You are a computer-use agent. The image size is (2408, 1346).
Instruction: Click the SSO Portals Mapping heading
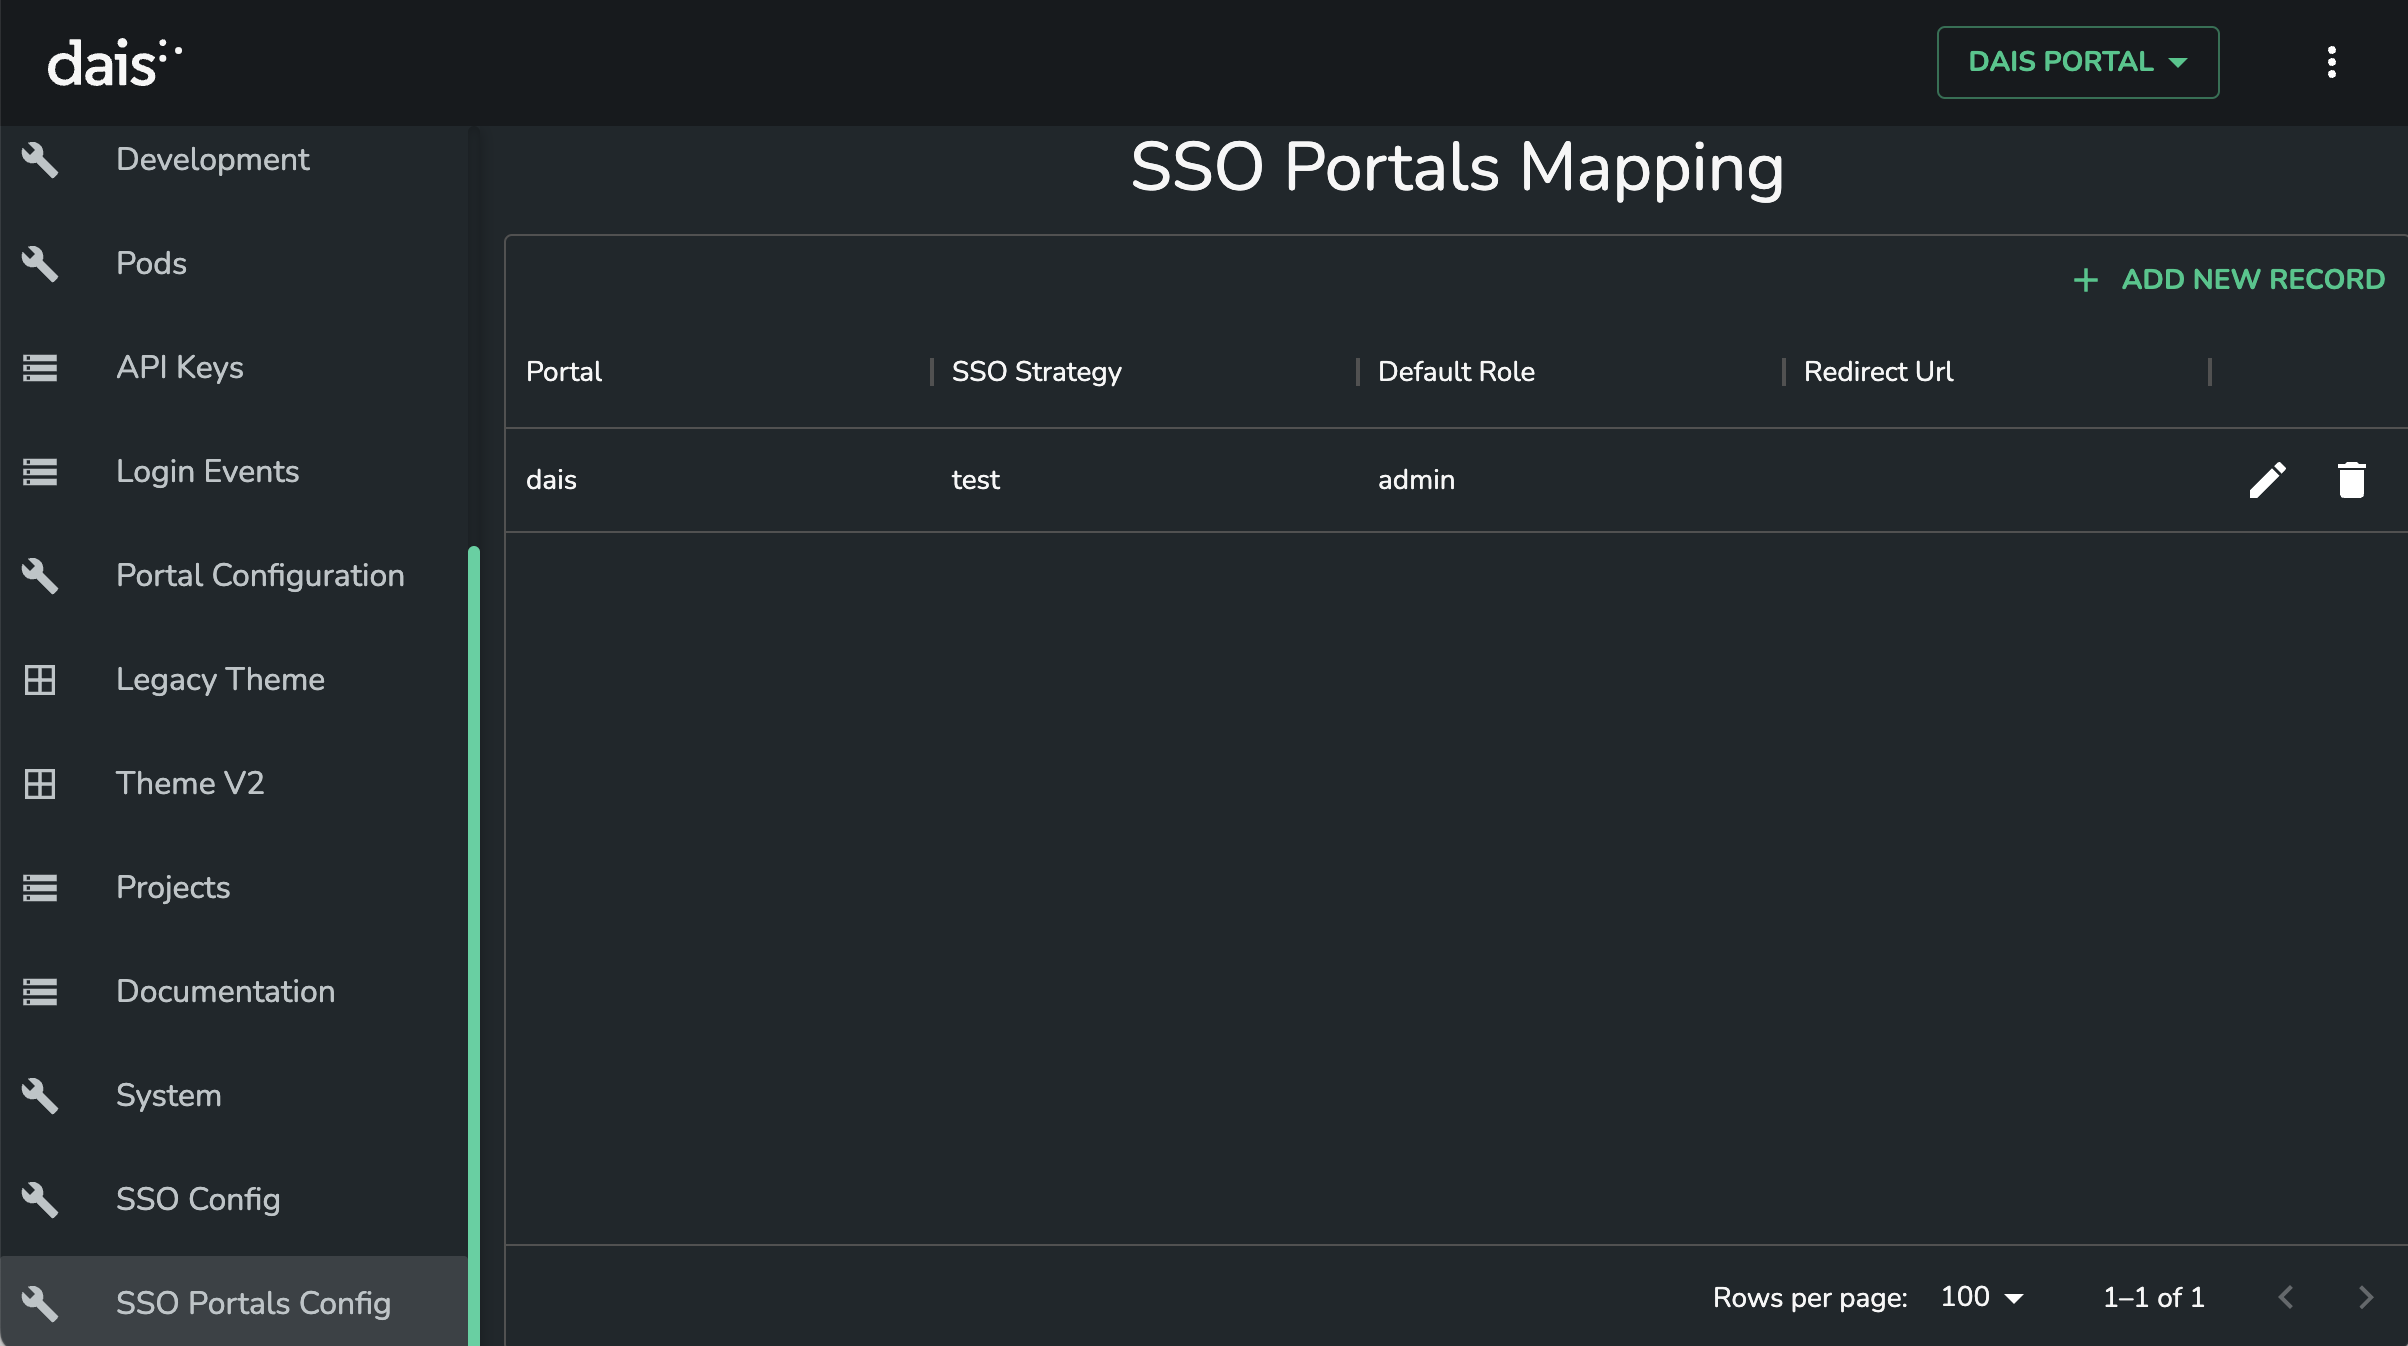click(1457, 167)
